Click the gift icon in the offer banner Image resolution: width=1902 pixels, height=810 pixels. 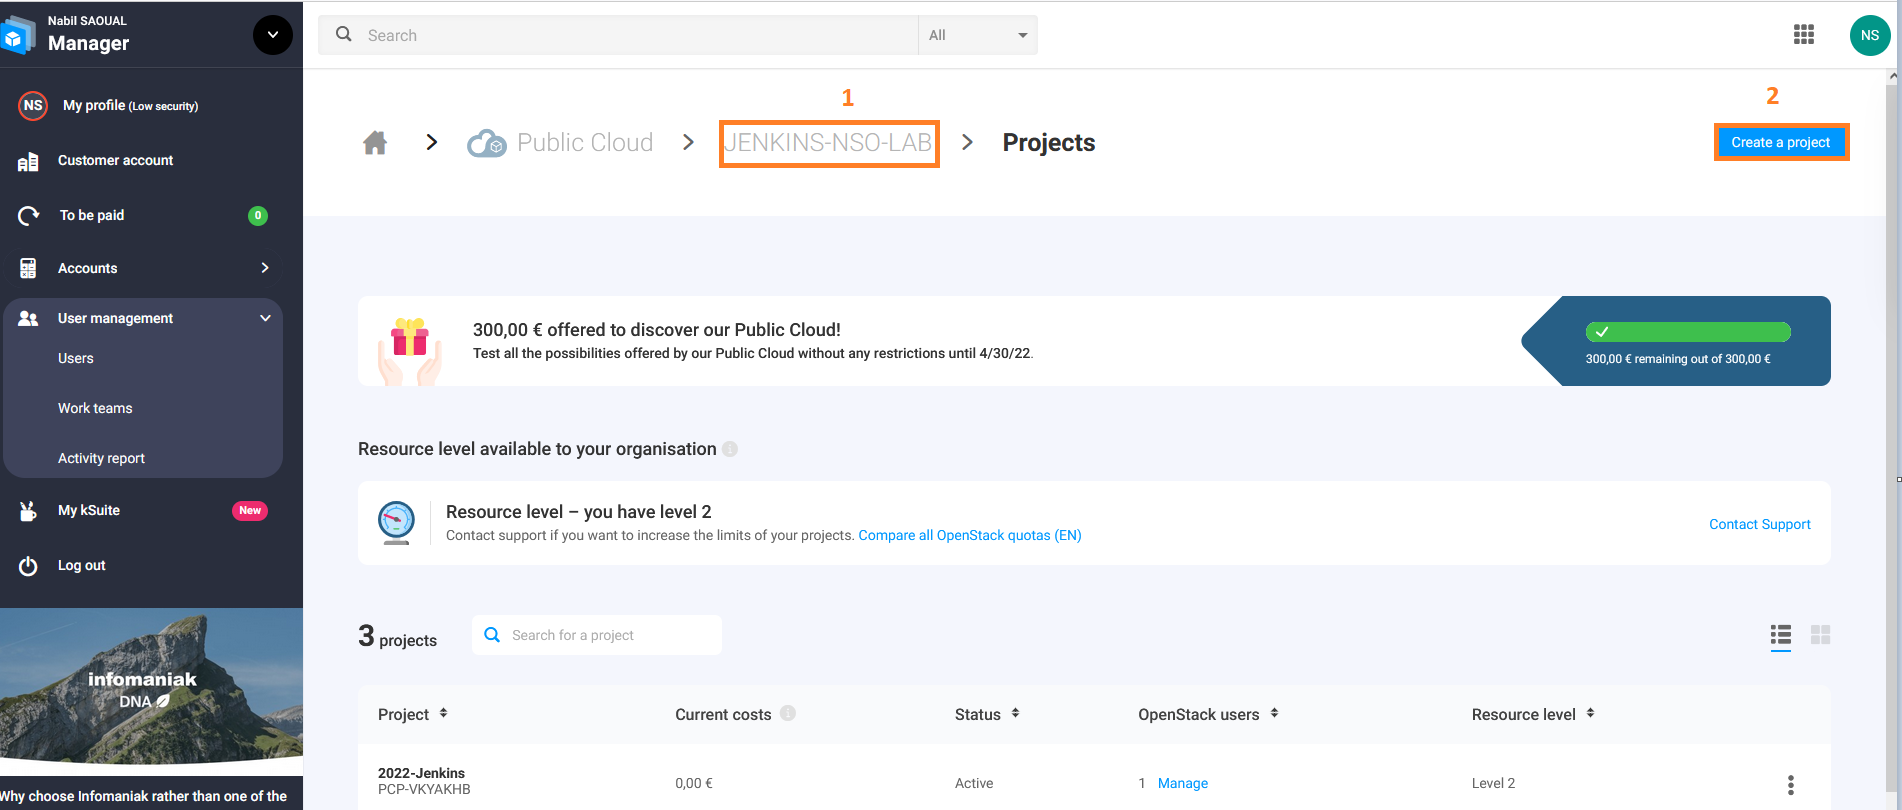[x=410, y=350]
